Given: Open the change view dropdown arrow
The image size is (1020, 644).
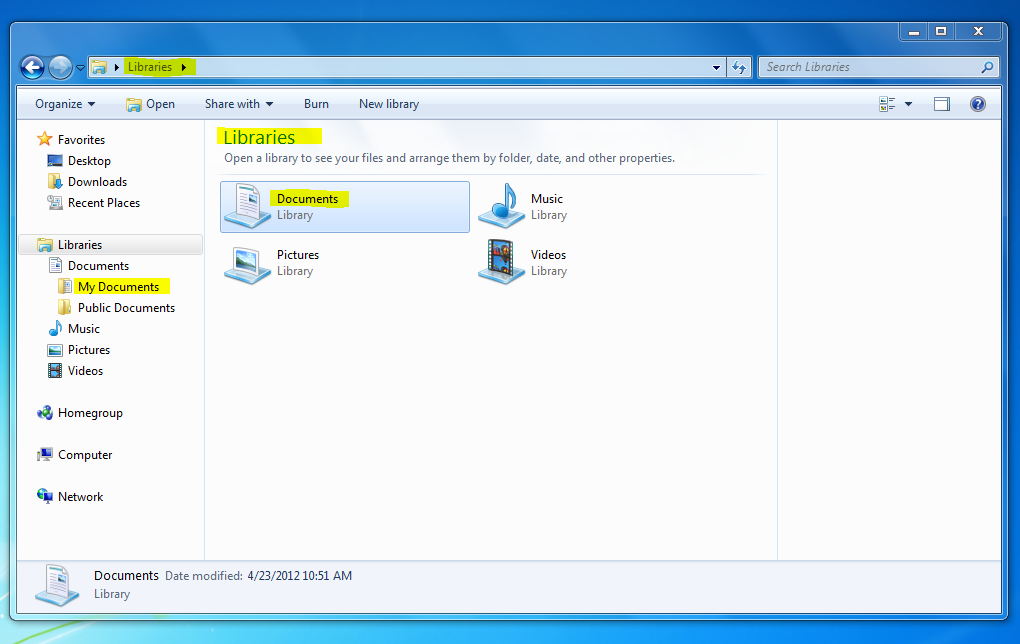Looking at the screenshot, I should pos(908,103).
